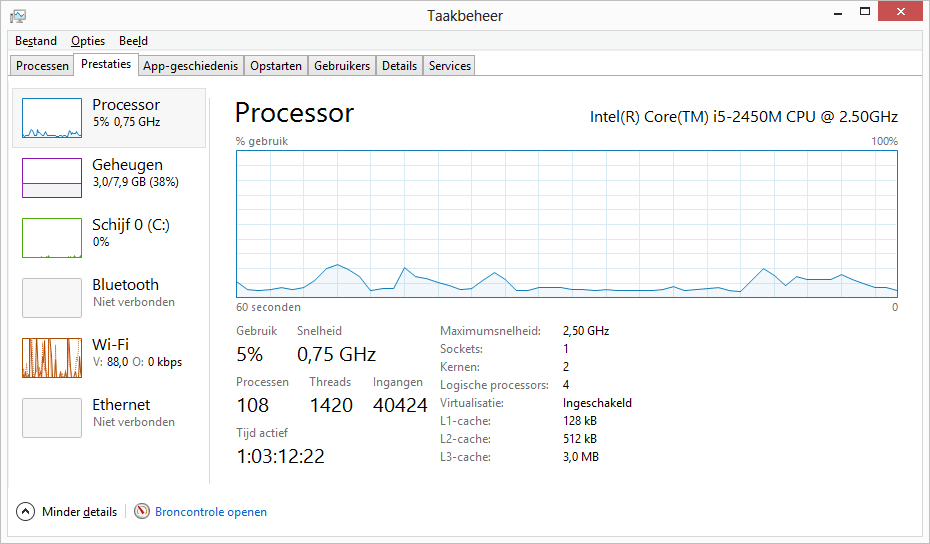Screen dimensions: 930x544
Task: Open the Schijf 0 (C:) graph thumbnail
Action: pyautogui.click(x=52, y=238)
